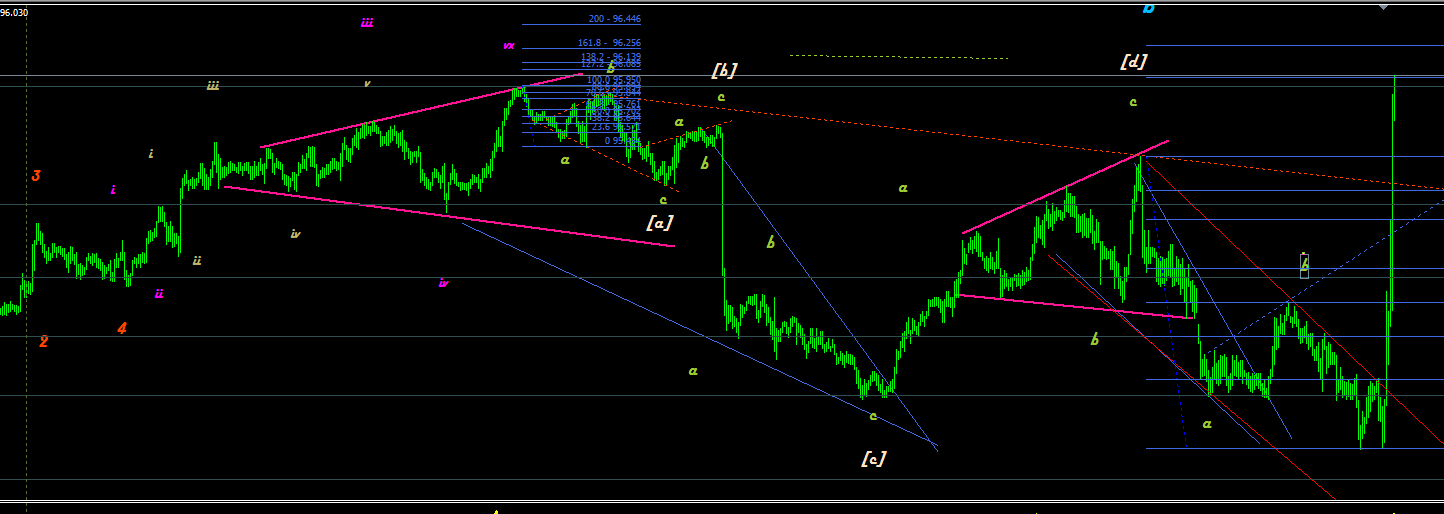This screenshot has width=1444, height=514.
Task: Select the magenta iv wave label
Action: [443, 283]
